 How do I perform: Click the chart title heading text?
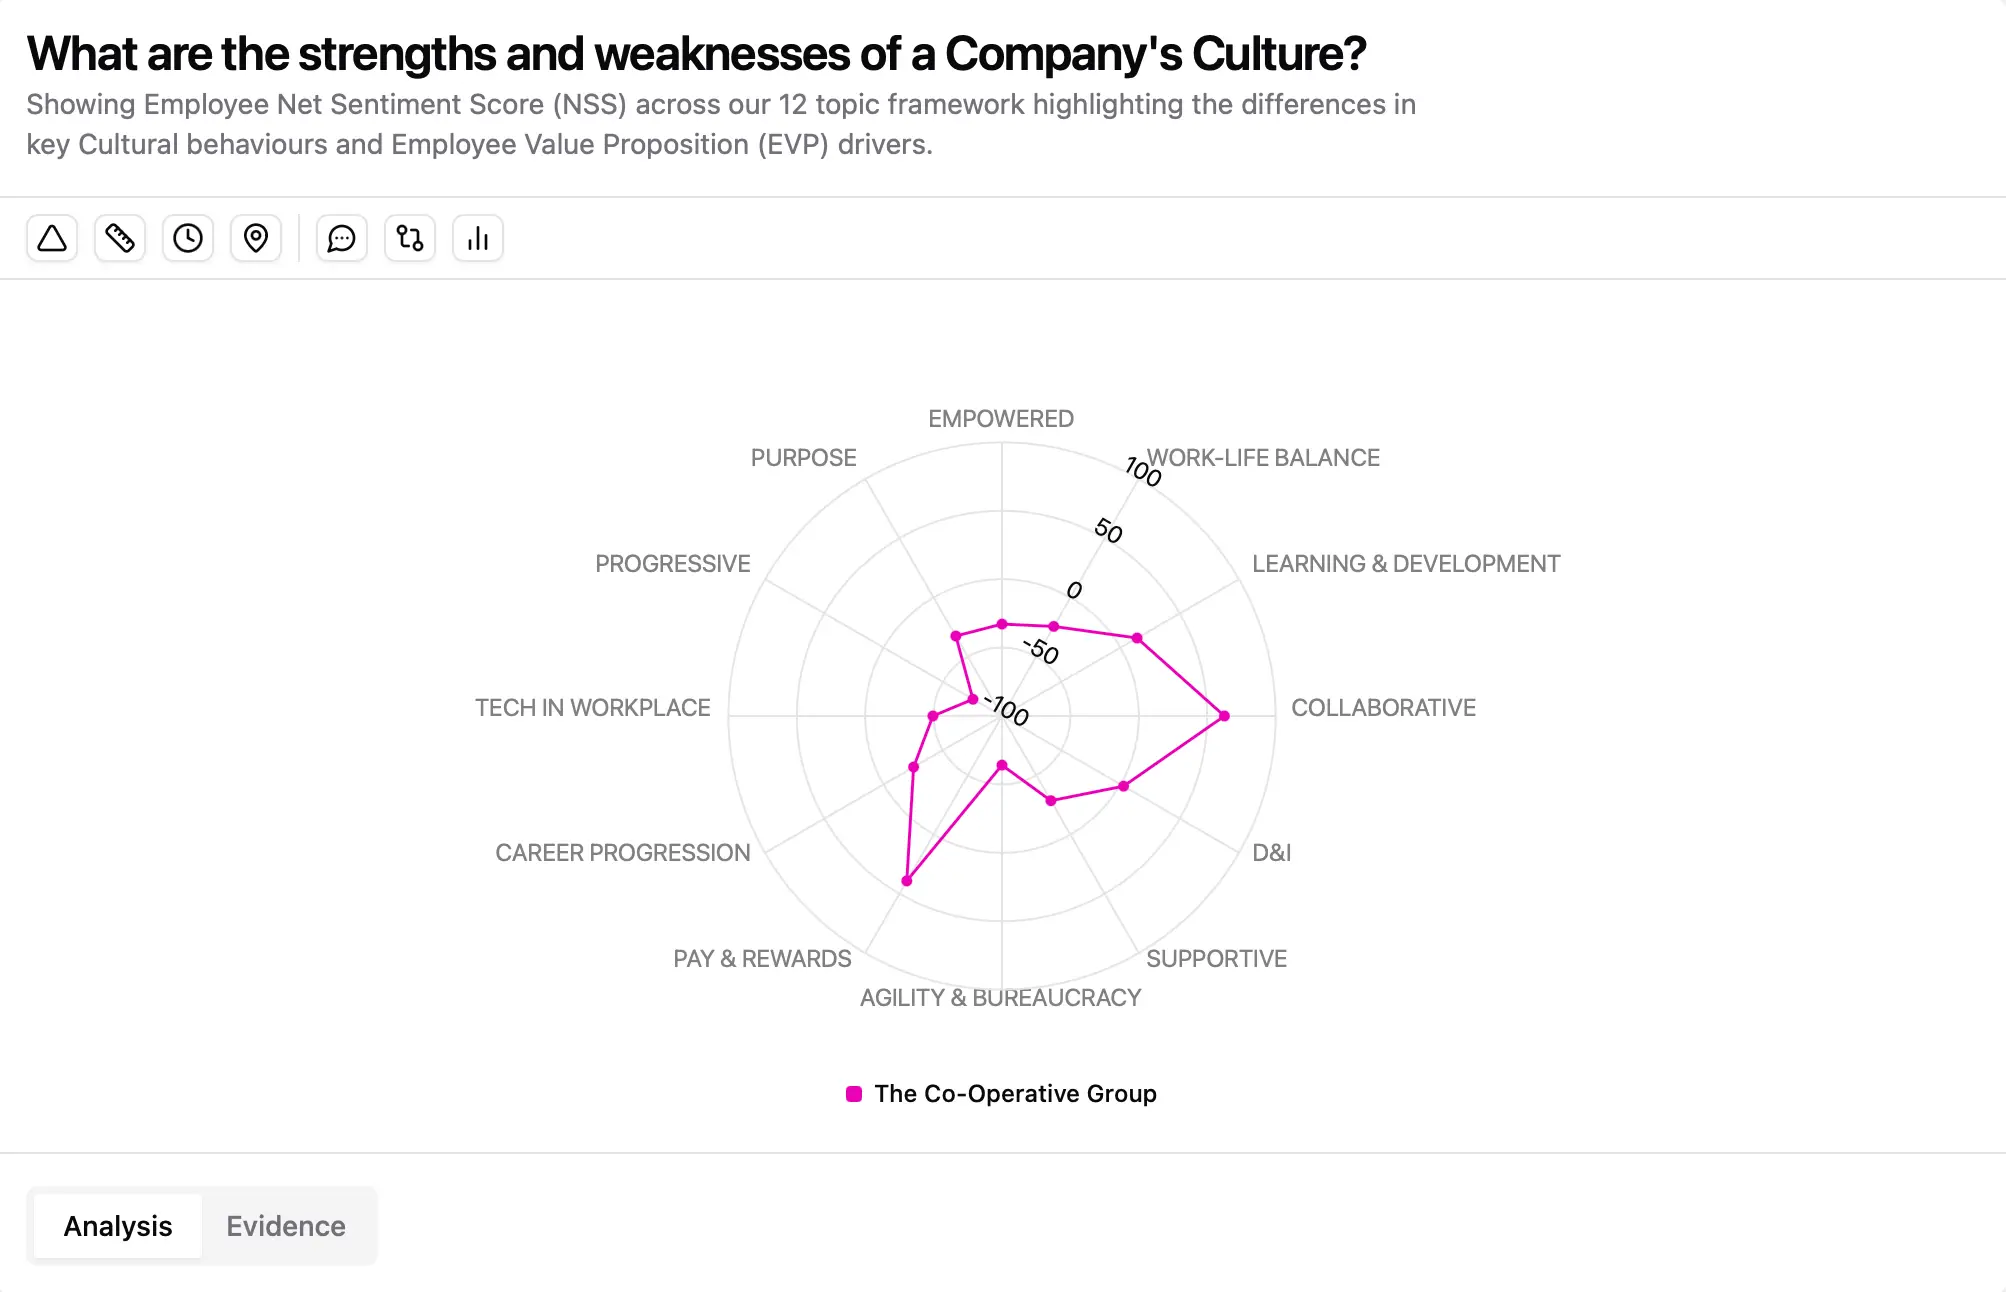coord(697,53)
